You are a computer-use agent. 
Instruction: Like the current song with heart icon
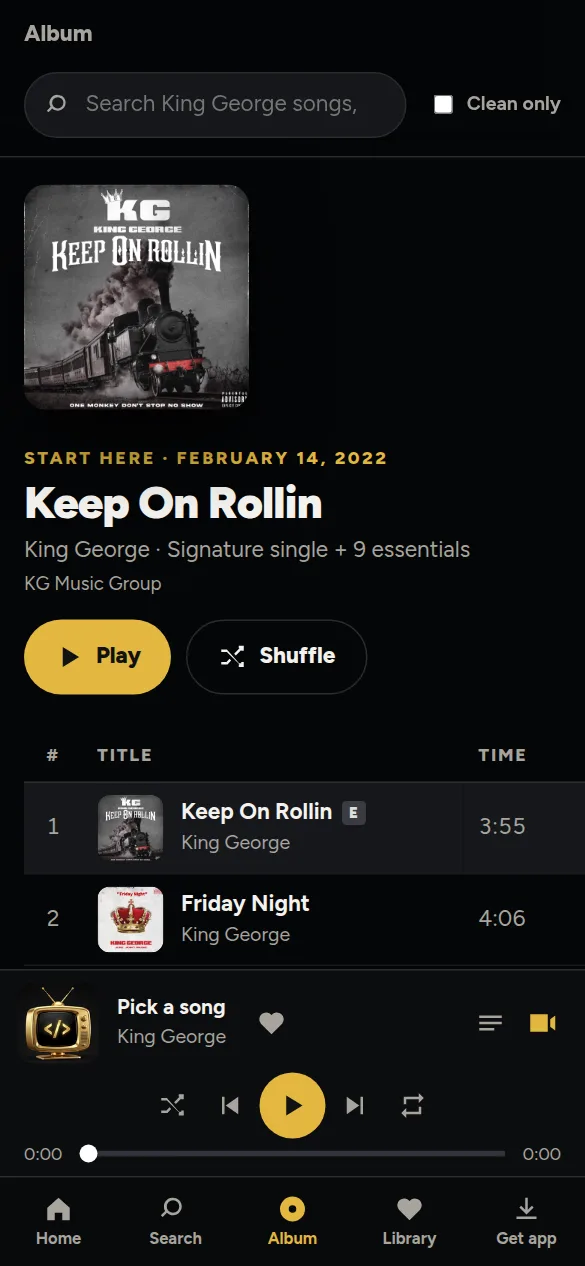coord(272,1023)
